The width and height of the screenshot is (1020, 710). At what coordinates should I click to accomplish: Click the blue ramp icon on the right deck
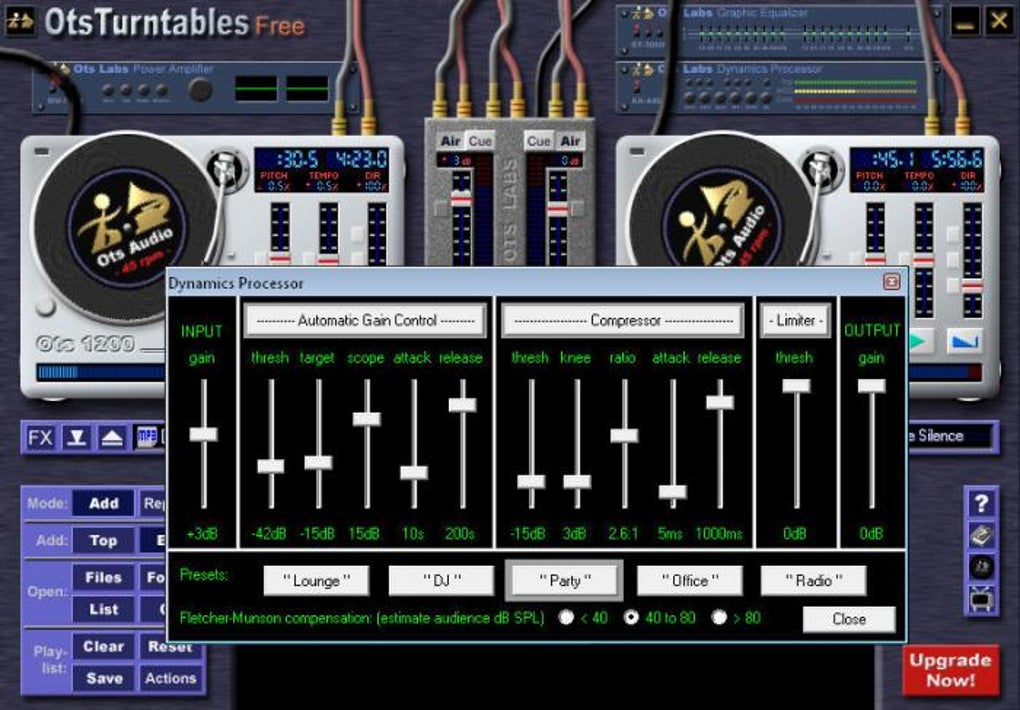[965, 341]
